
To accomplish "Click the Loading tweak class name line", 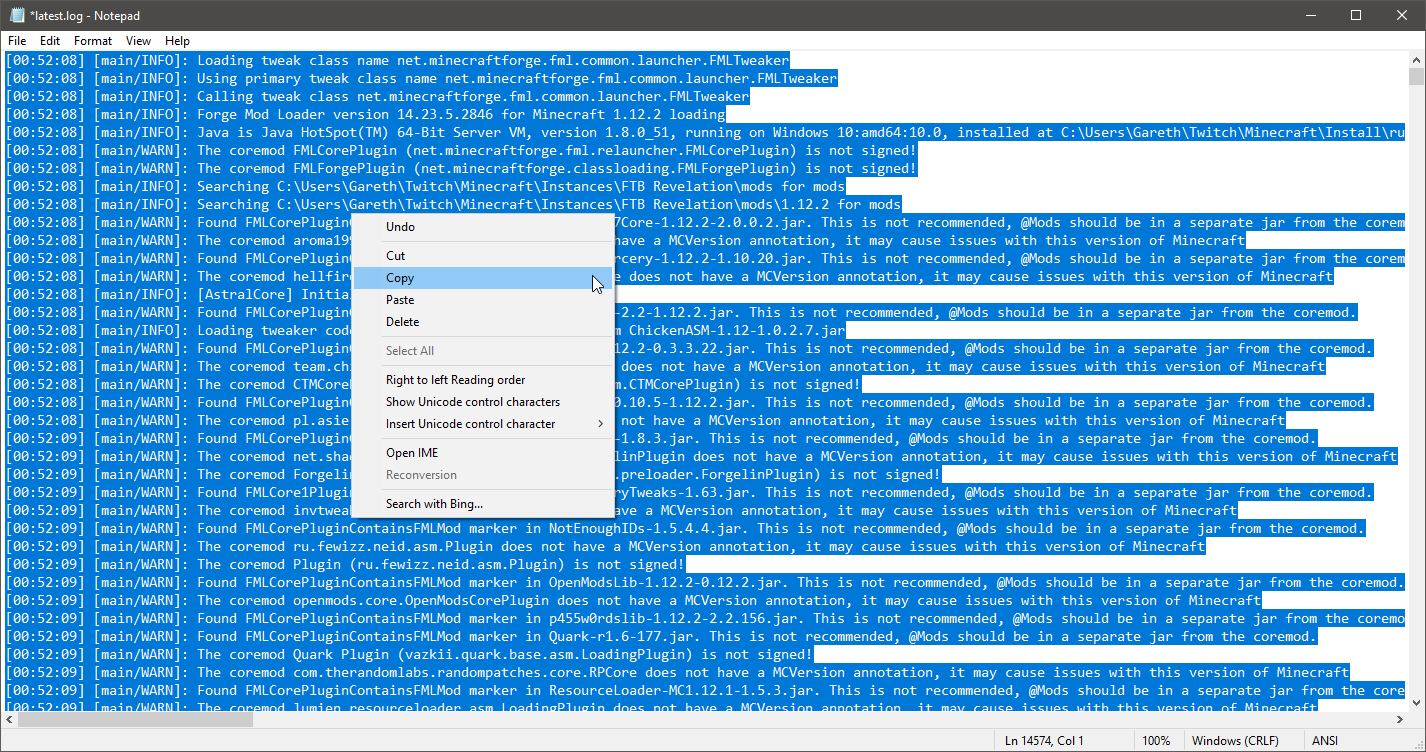I will 398,60.
